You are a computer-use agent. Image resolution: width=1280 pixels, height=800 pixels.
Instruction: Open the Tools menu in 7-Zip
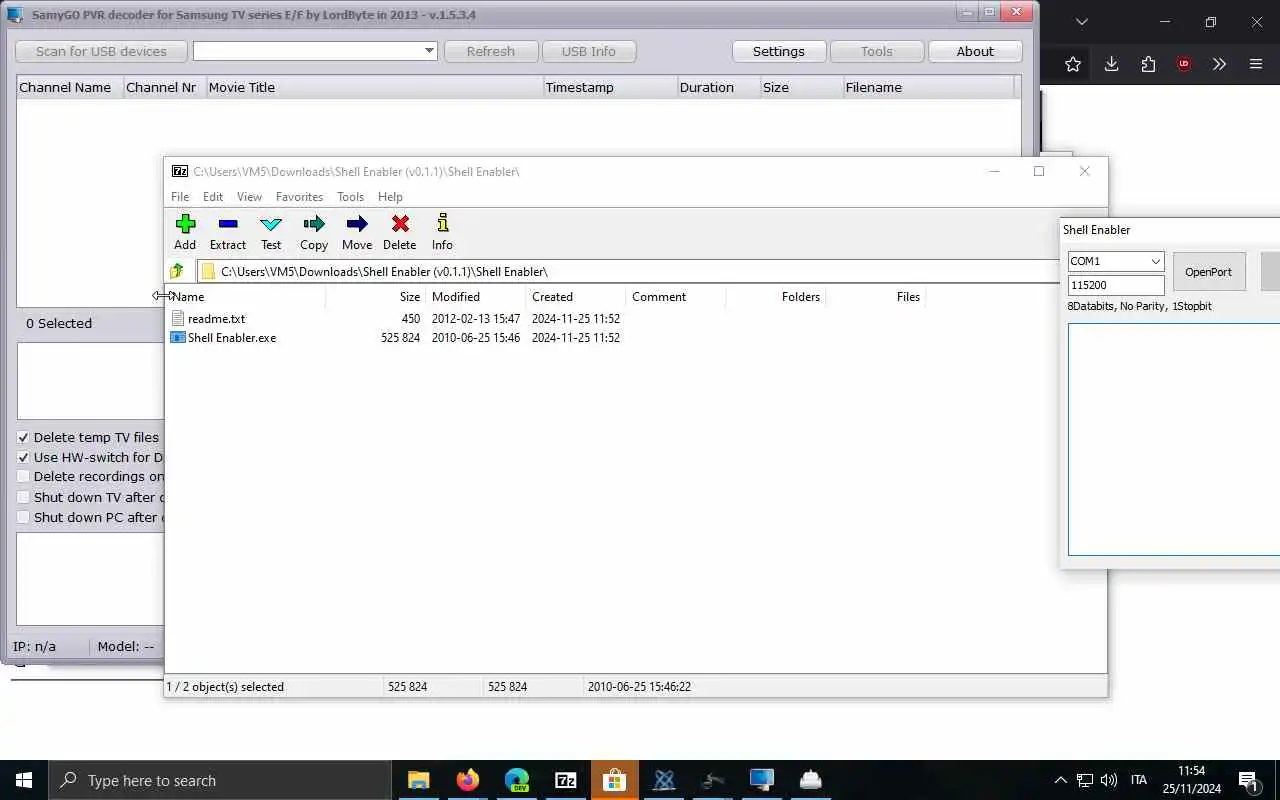point(350,197)
